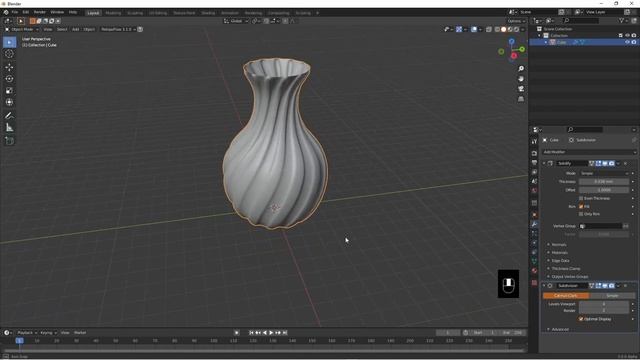640x360 pixels.
Task: Open the Material properties tab
Action: pos(534,270)
